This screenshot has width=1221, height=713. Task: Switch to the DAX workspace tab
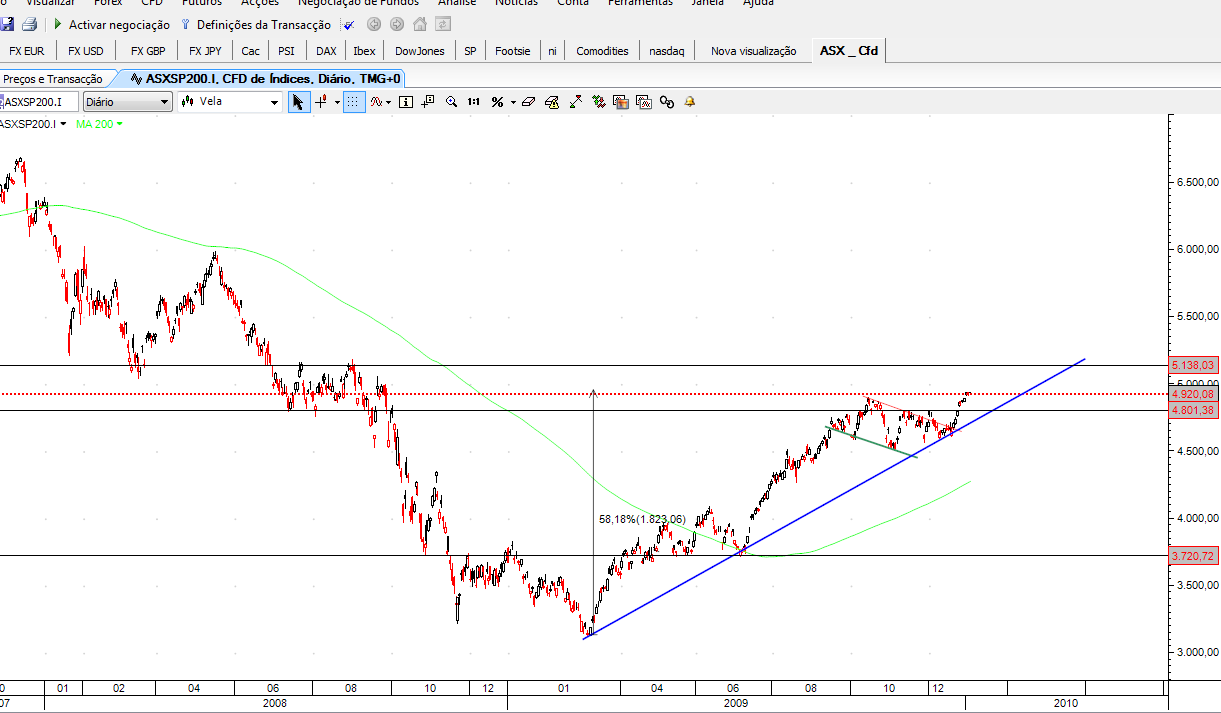(326, 51)
